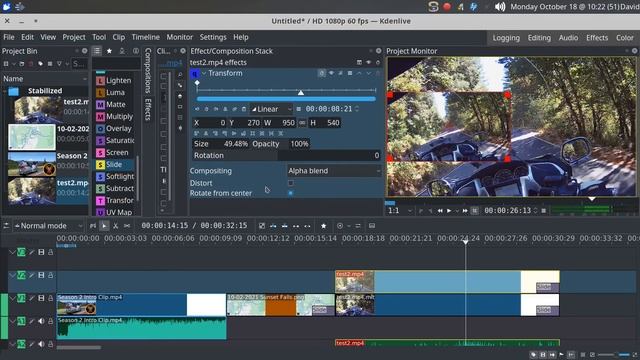Open the Linear keyframe interpolation dropdown
Image resolution: width=640 pixels, height=360 pixels.
pos(271,109)
